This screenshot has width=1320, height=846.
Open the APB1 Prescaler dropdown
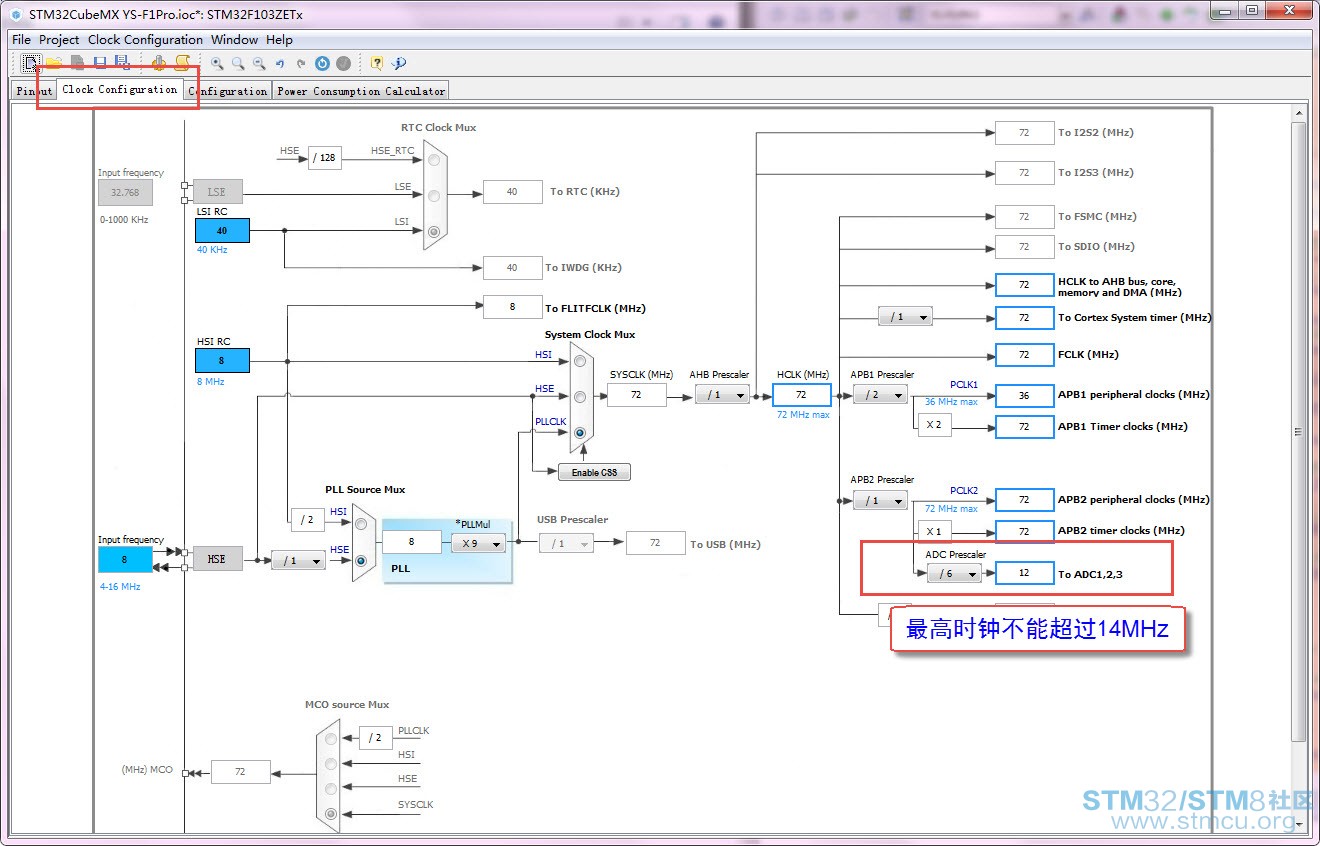pyautogui.click(x=880, y=395)
